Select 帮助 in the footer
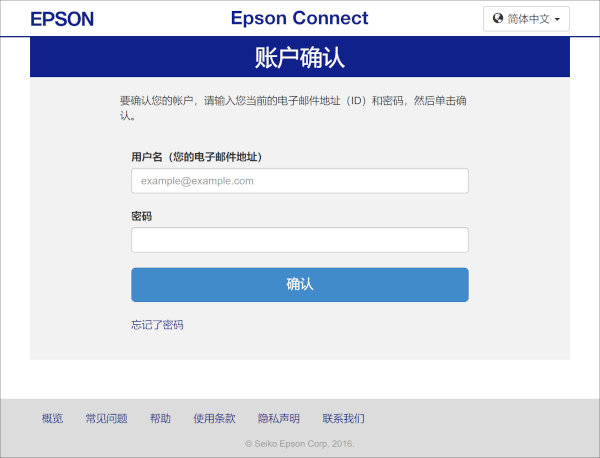 [160, 418]
